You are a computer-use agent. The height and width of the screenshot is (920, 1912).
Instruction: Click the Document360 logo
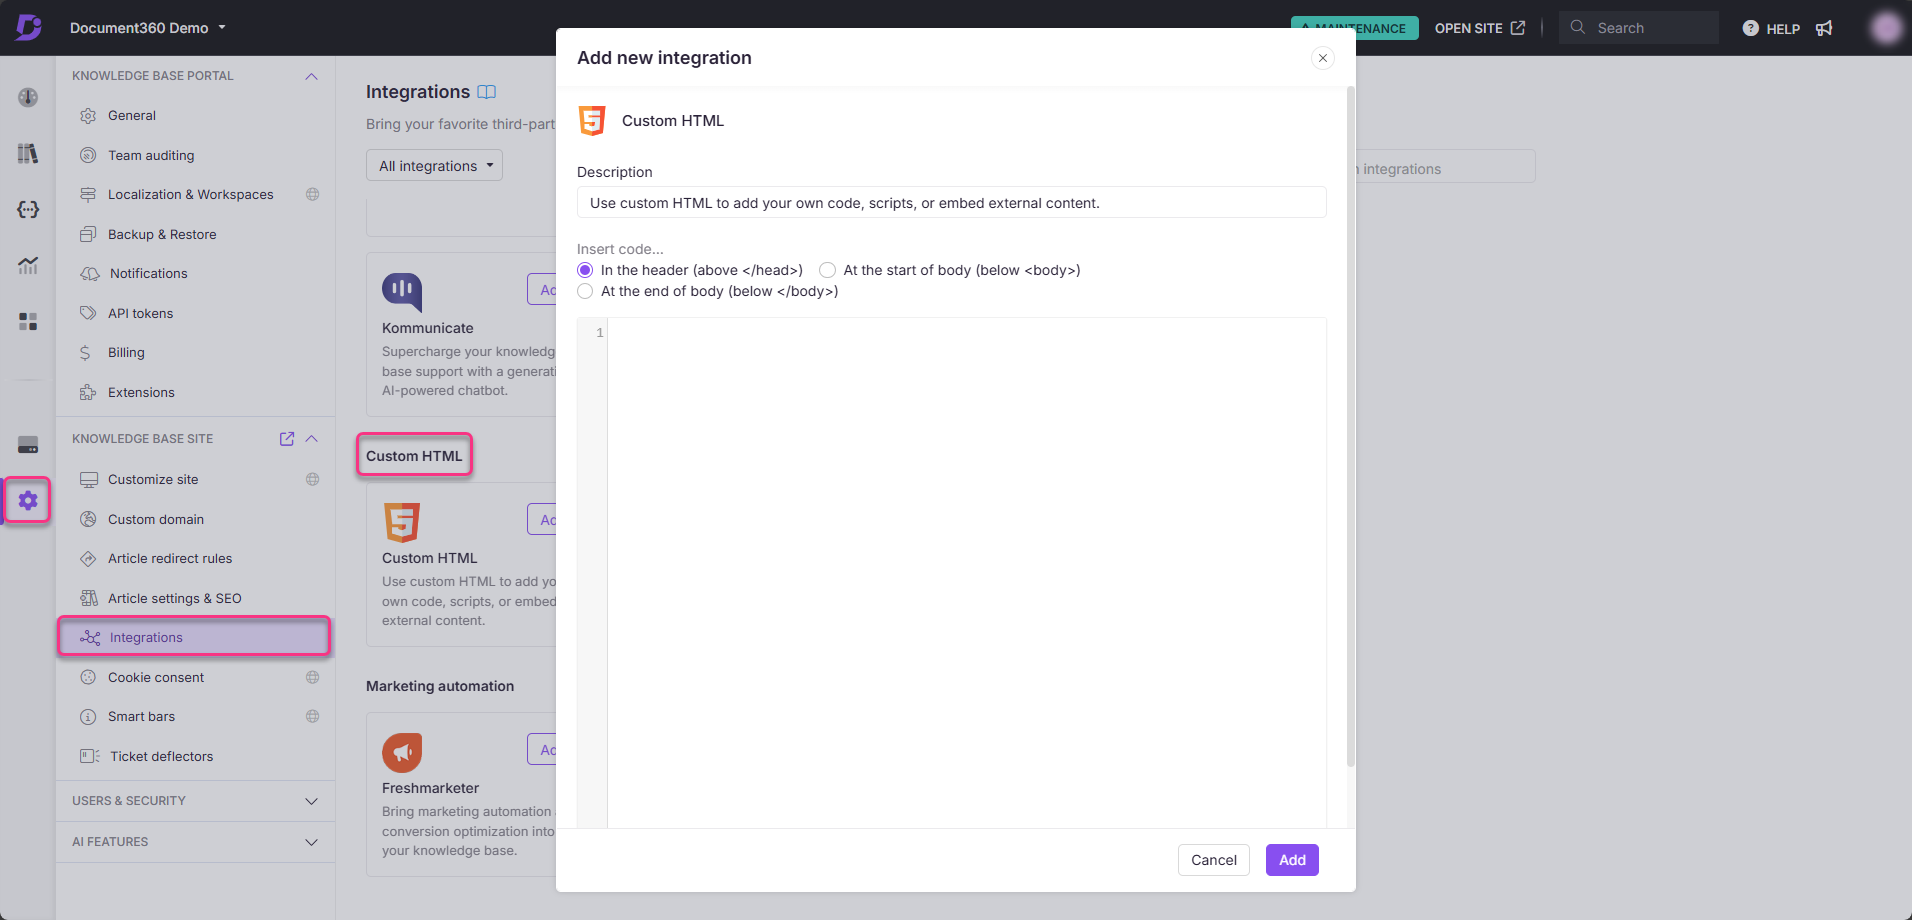[x=29, y=27]
